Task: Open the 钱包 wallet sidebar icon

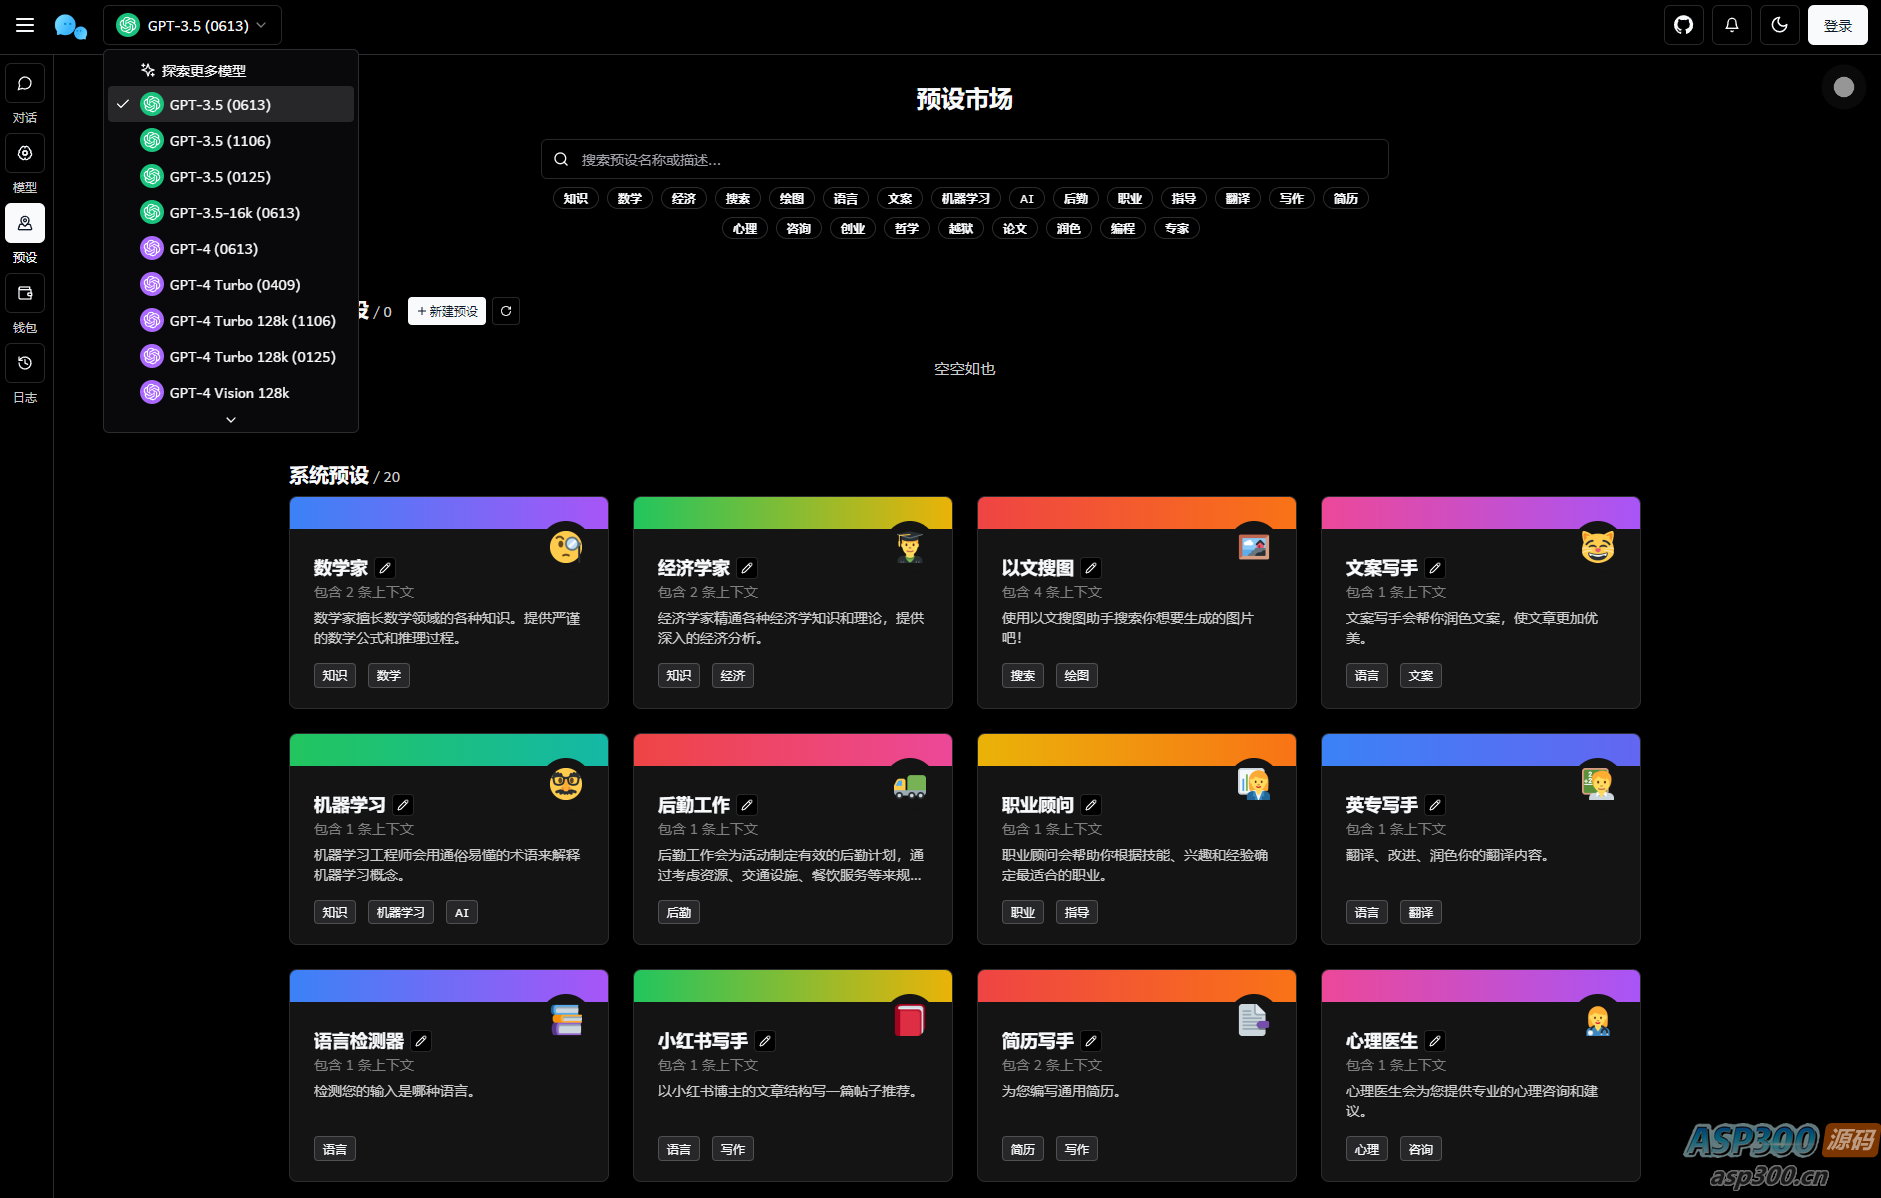Action: tap(25, 294)
